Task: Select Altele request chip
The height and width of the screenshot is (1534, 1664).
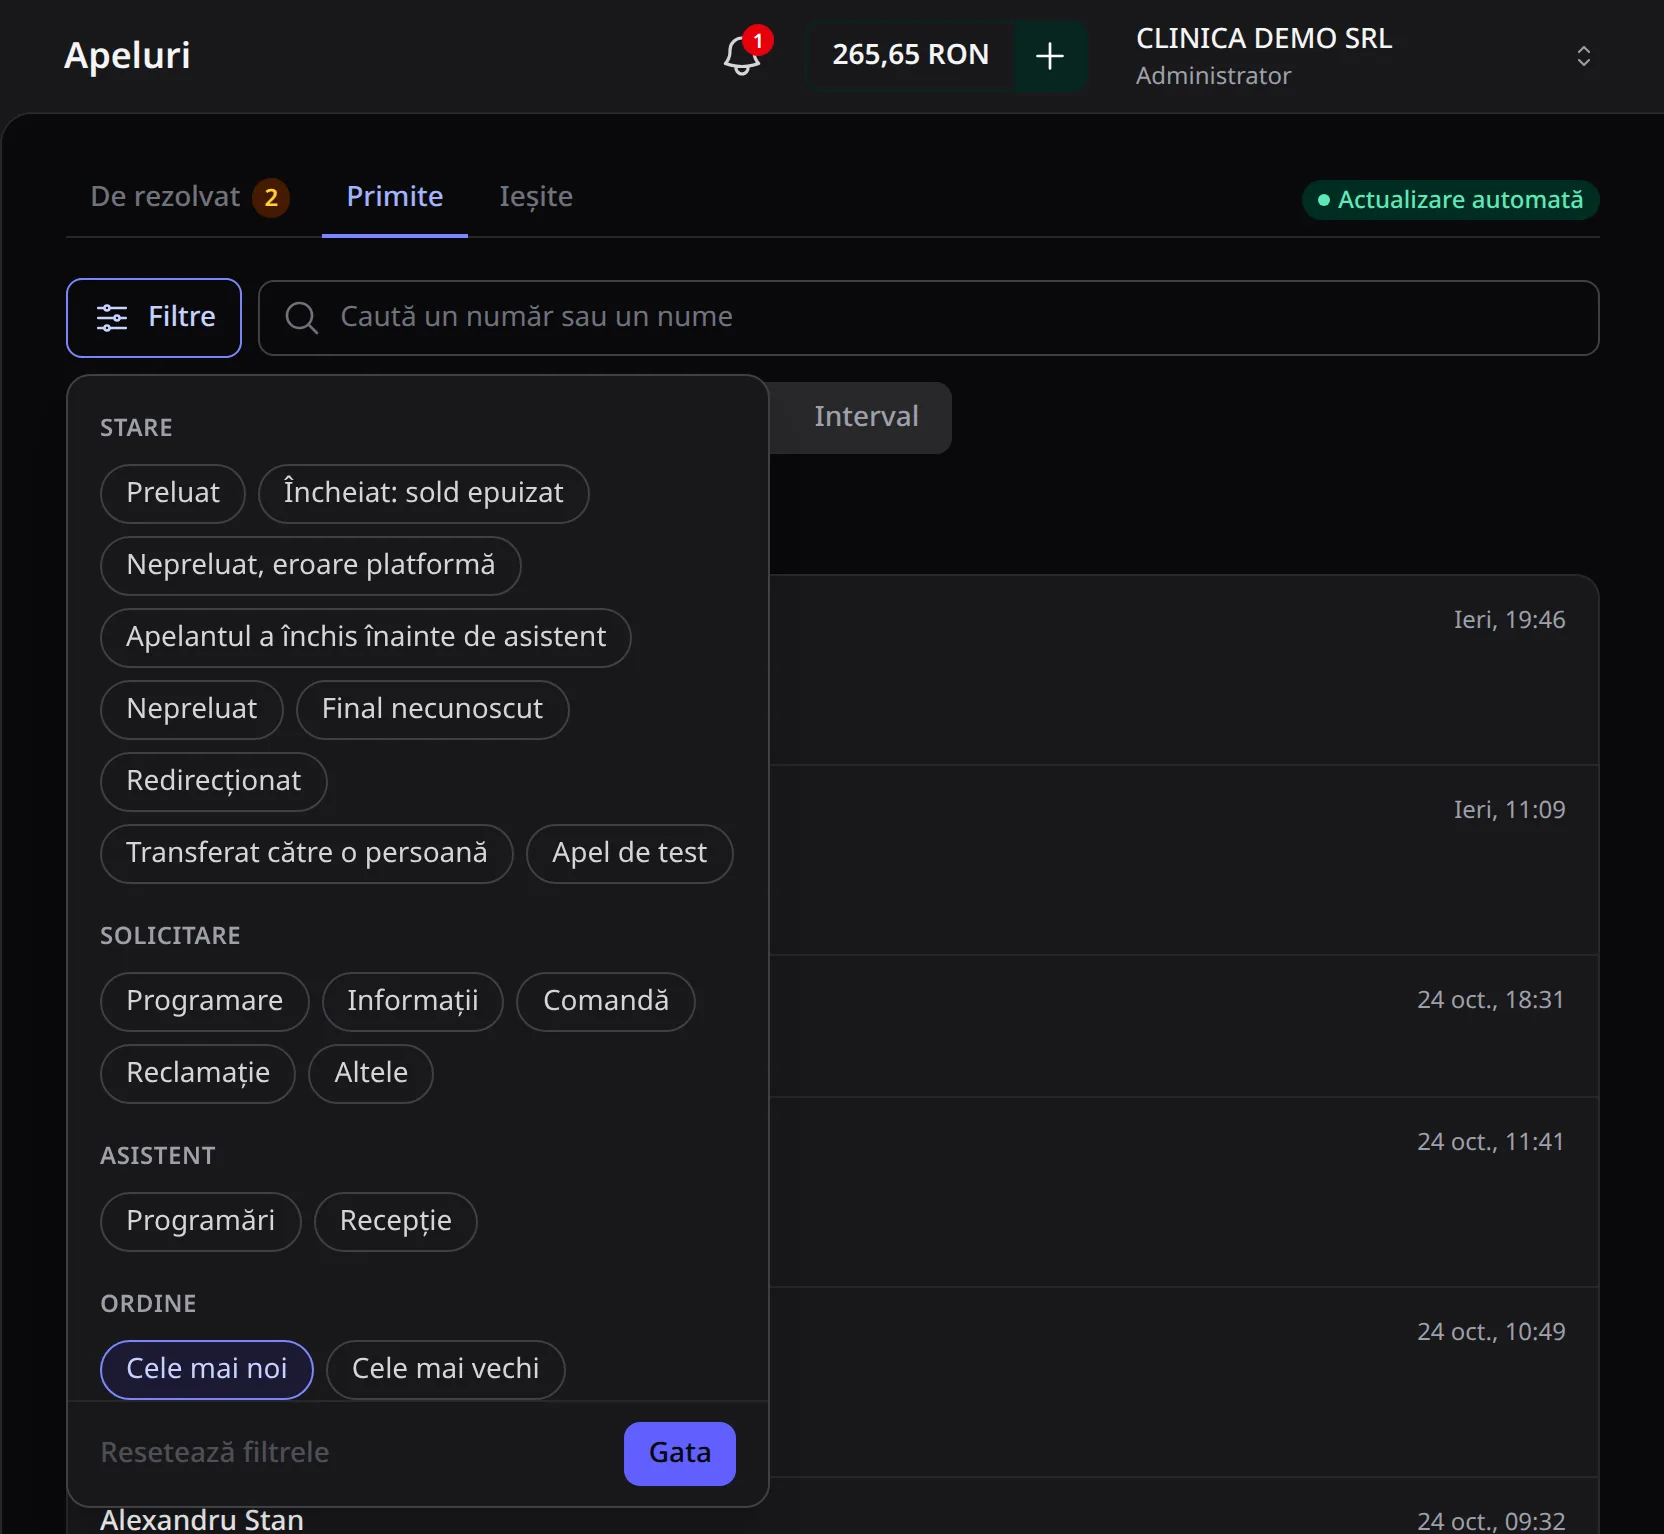Action: [371, 1073]
